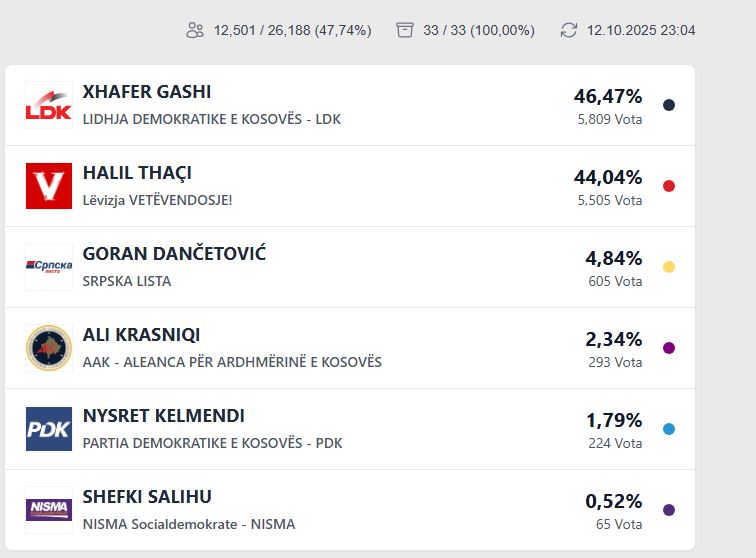This screenshot has height=558, width=756.
Task: Click the refresh timestamp icon
Action: point(569,30)
